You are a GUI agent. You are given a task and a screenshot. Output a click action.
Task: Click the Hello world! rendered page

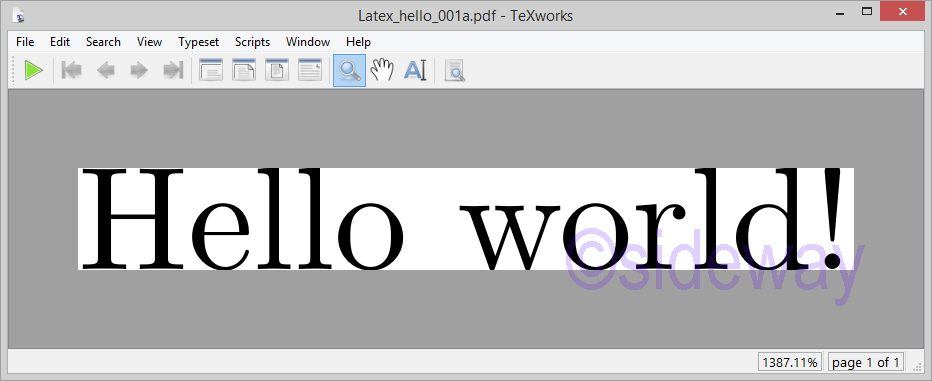[465, 219]
